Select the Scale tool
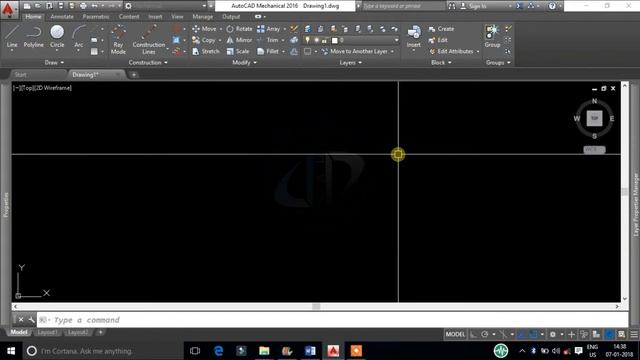Screen dimensions: 640x360 pyautogui.click(x=238, y=51)
